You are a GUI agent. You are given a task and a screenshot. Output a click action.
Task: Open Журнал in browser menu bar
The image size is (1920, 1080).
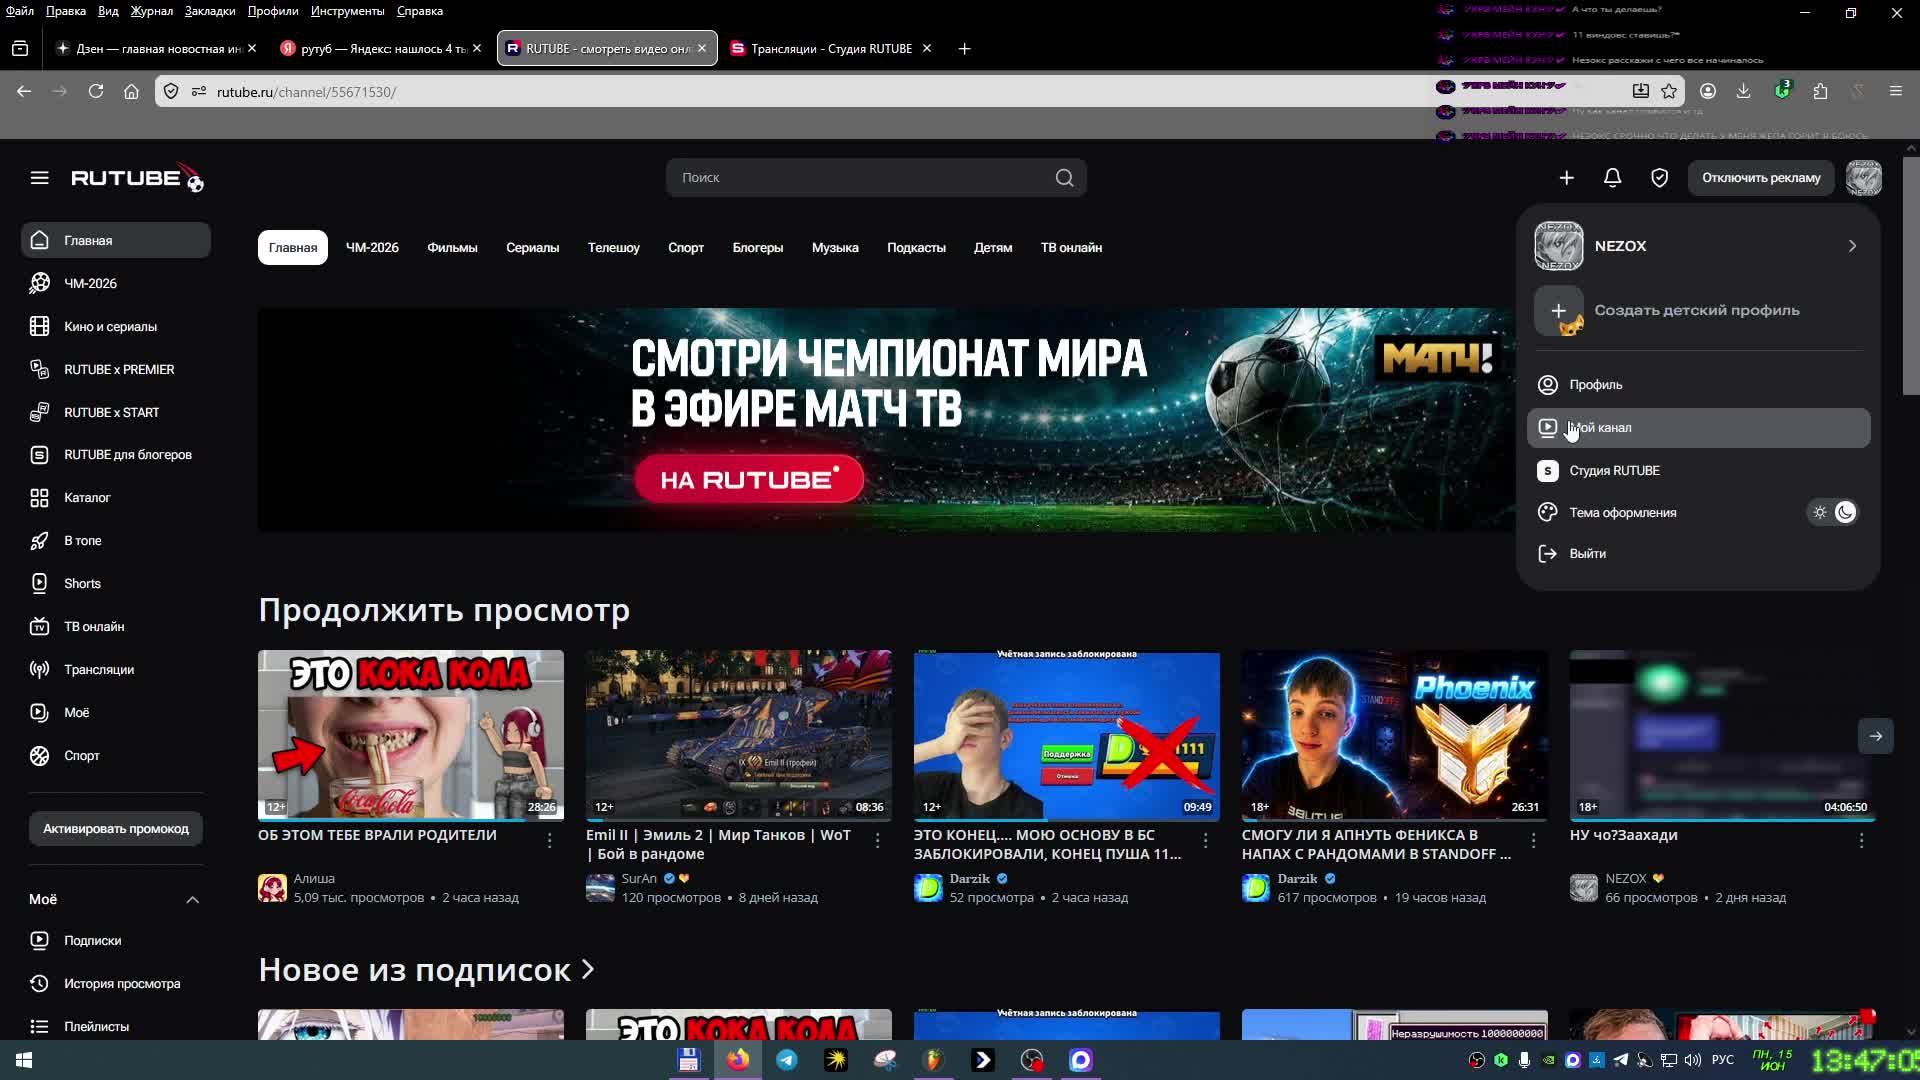[151, 11]
